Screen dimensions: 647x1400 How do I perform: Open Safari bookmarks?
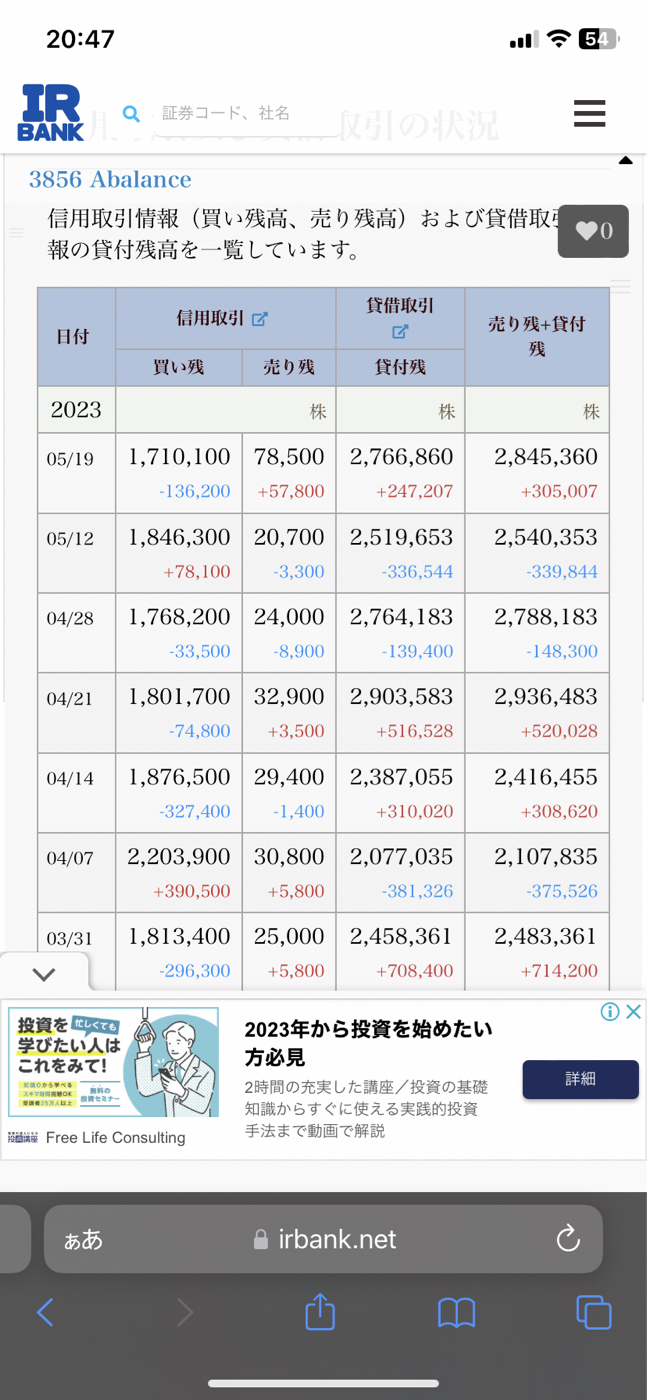pyautogui.click(x=456, y=1312)
